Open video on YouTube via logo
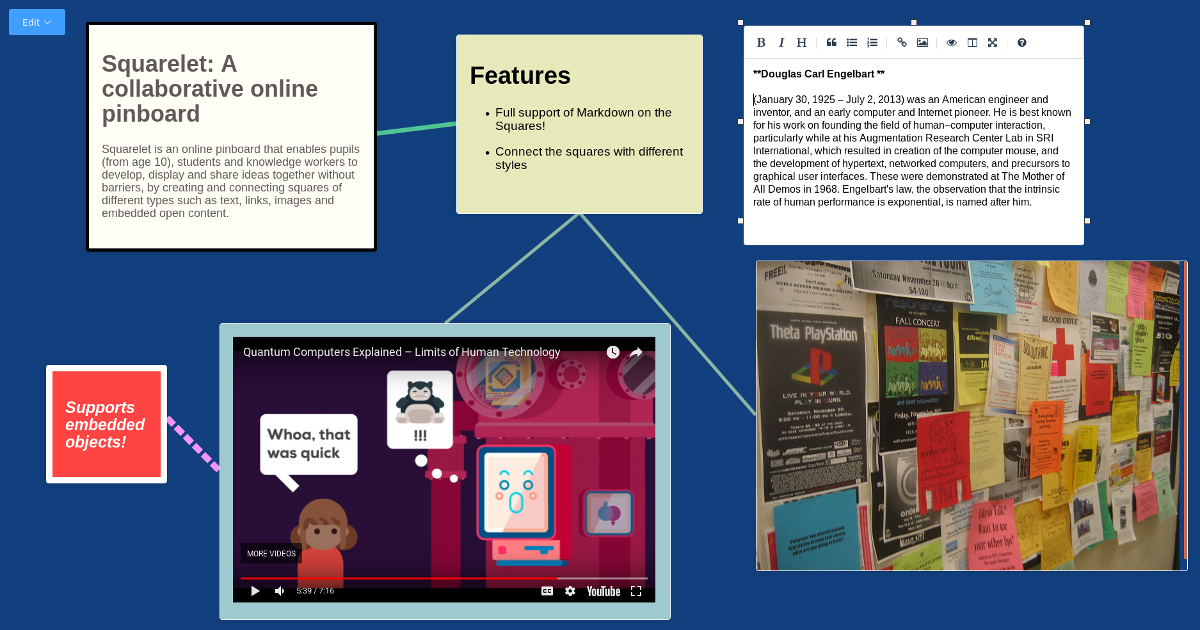The width and height of the screenshot is (1200, 630). click(x=603, y=591)
